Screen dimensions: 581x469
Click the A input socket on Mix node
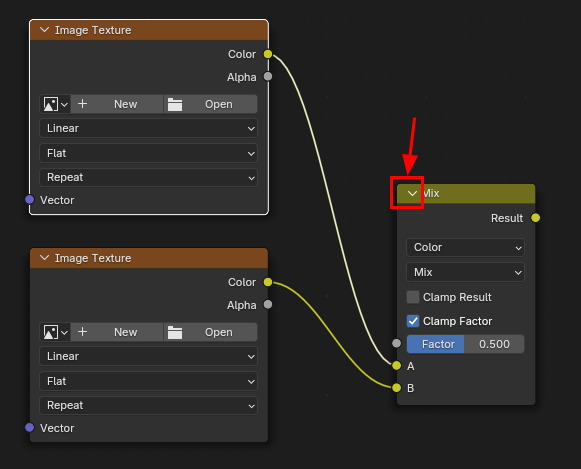point(396,366)
